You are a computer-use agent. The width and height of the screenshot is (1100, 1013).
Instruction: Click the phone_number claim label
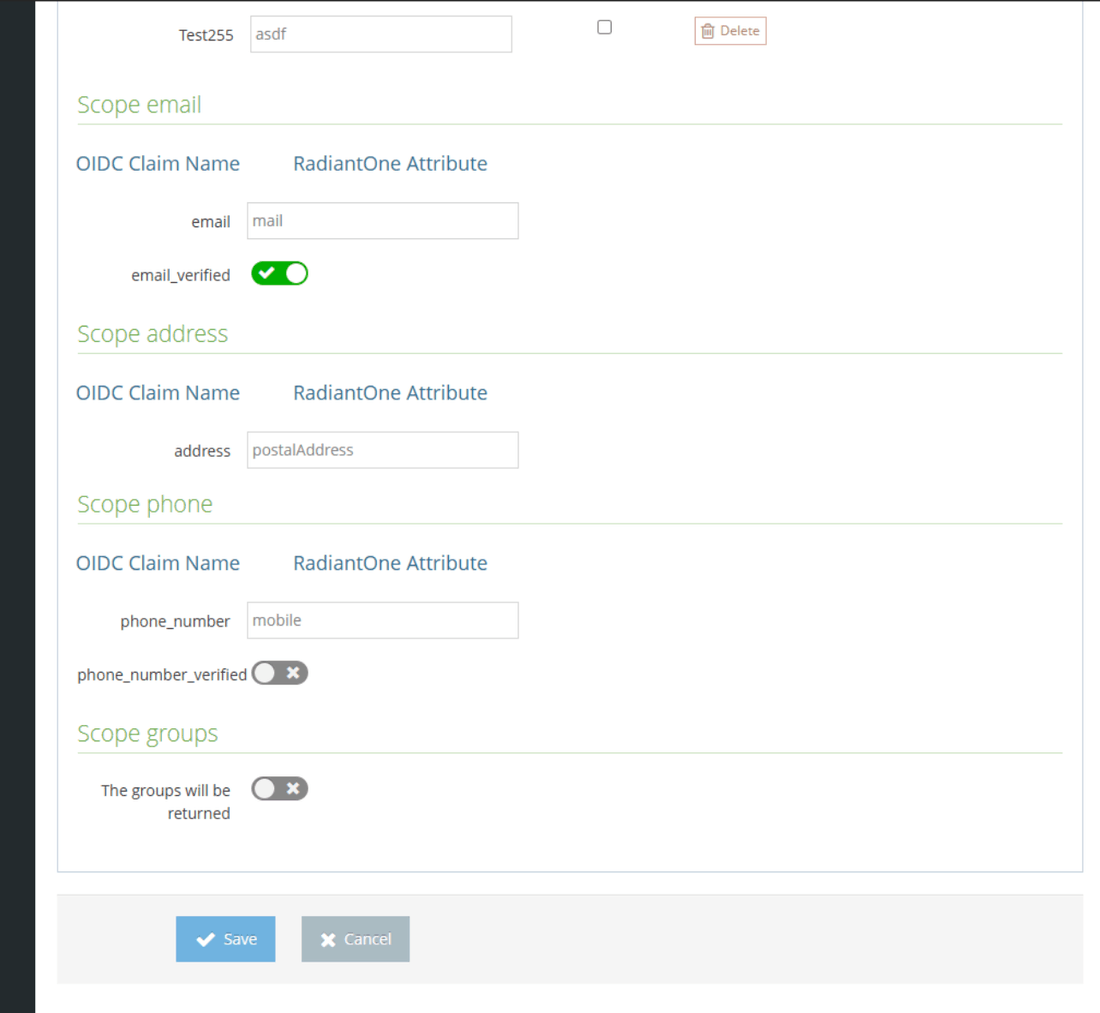pyautogui.click(x=175, y=622)
